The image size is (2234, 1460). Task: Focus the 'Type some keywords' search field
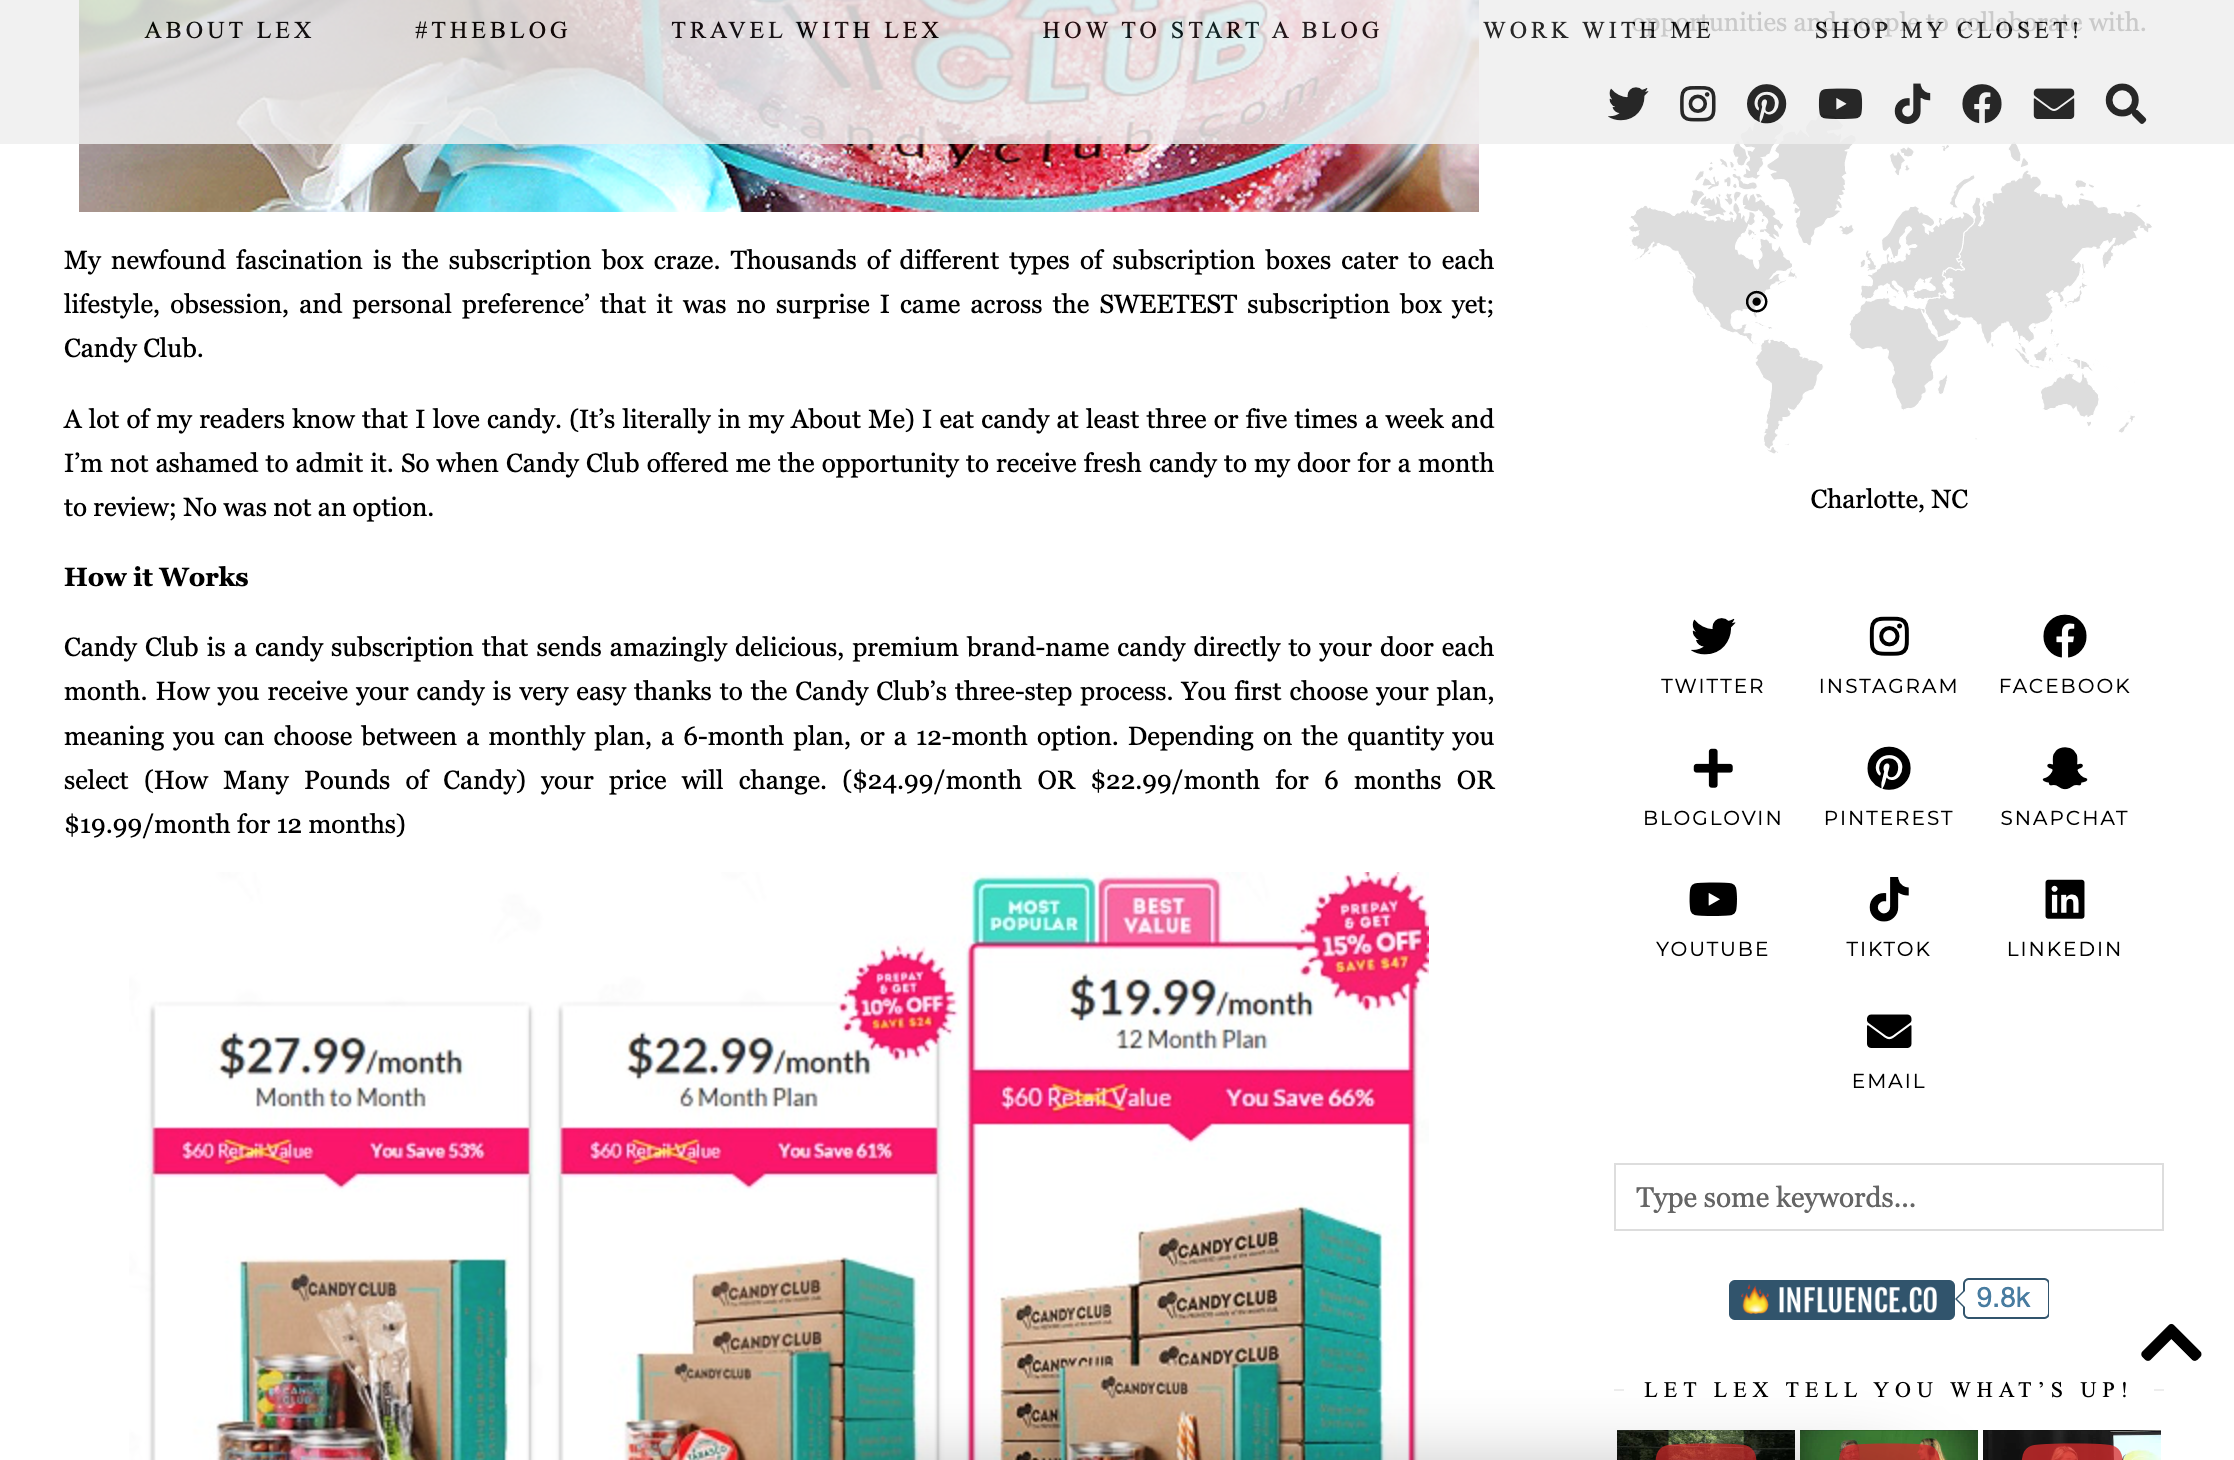point(1888,1197)
